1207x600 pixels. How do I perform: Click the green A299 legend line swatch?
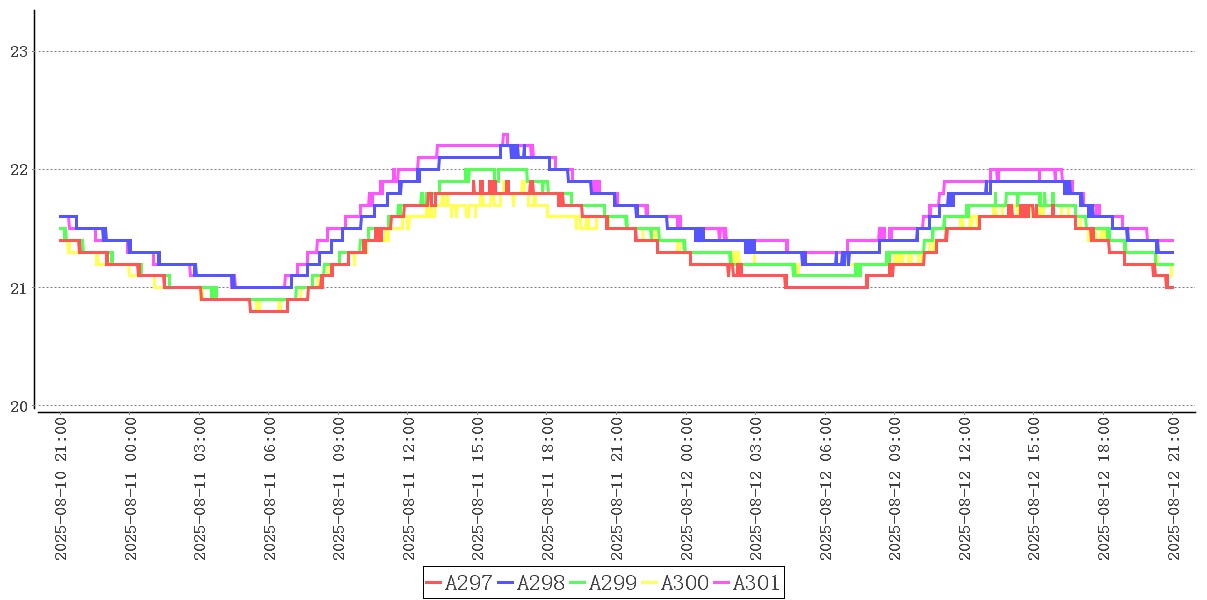coord(578,583)
